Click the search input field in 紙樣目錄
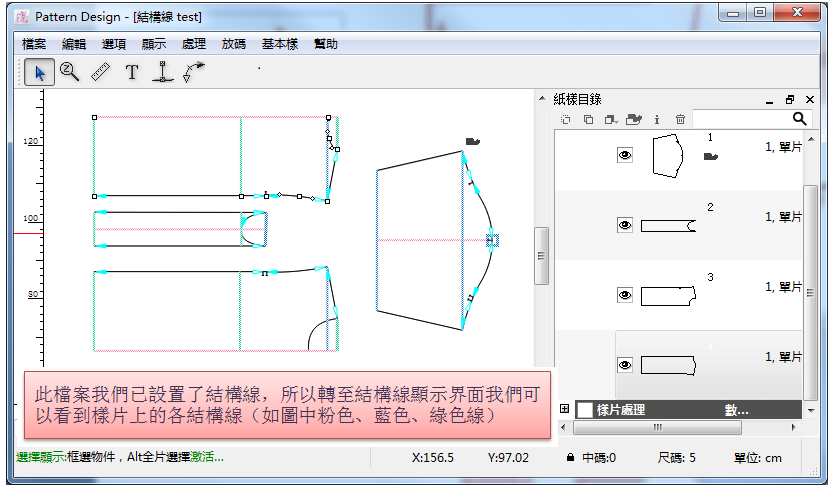 click(740, 119)
